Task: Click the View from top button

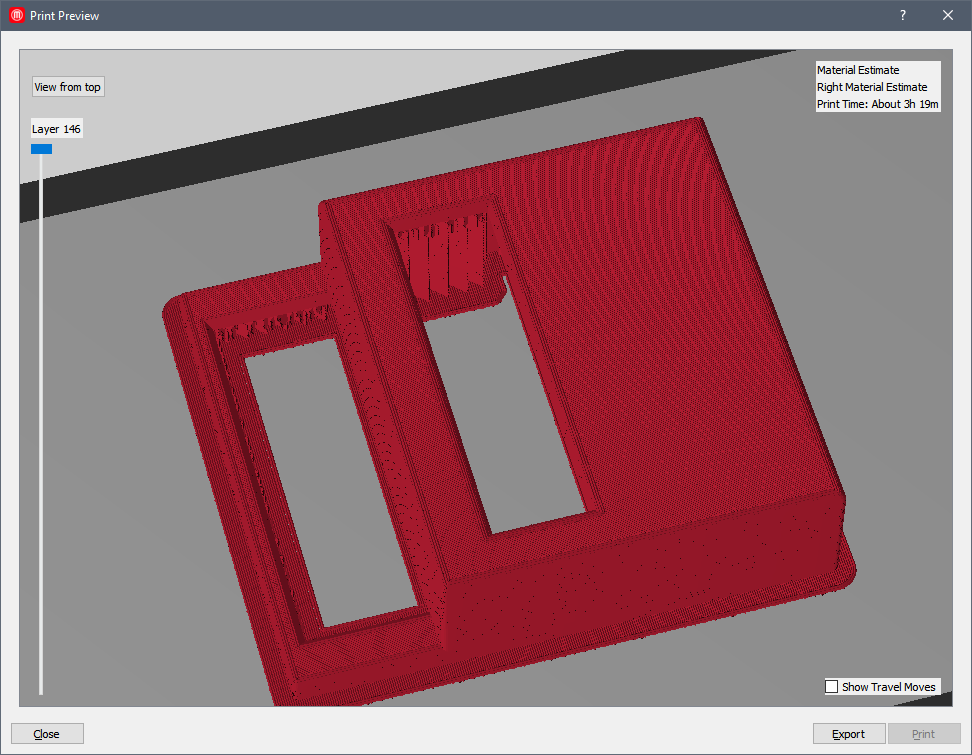Action: coord(67,87)
